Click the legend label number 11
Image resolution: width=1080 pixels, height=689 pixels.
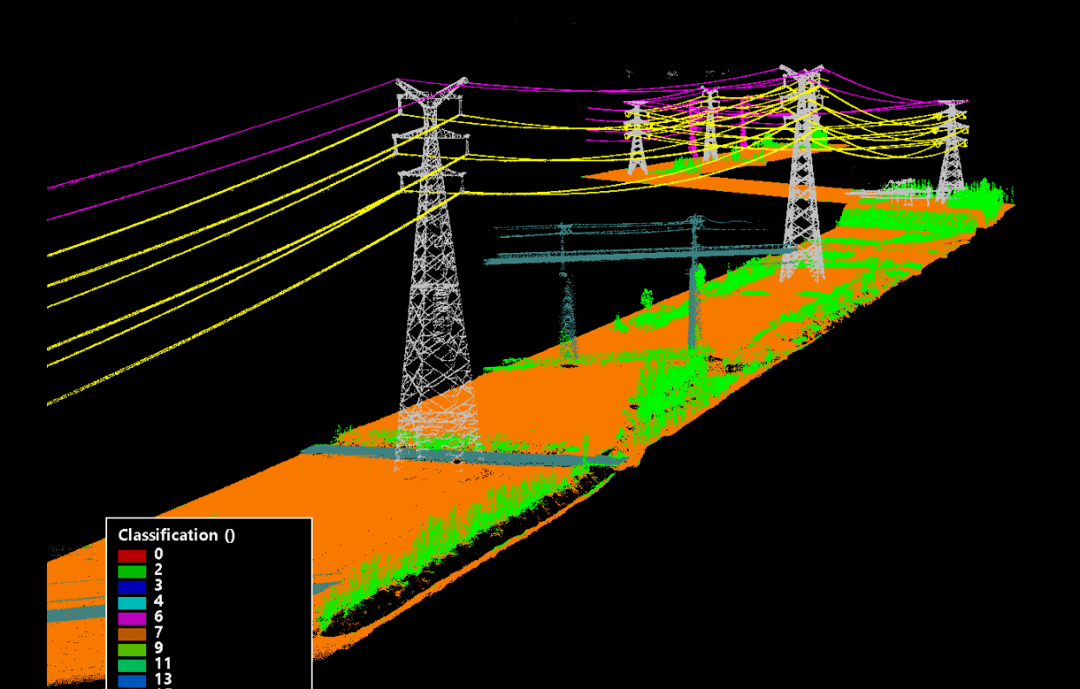click(163, 665)
